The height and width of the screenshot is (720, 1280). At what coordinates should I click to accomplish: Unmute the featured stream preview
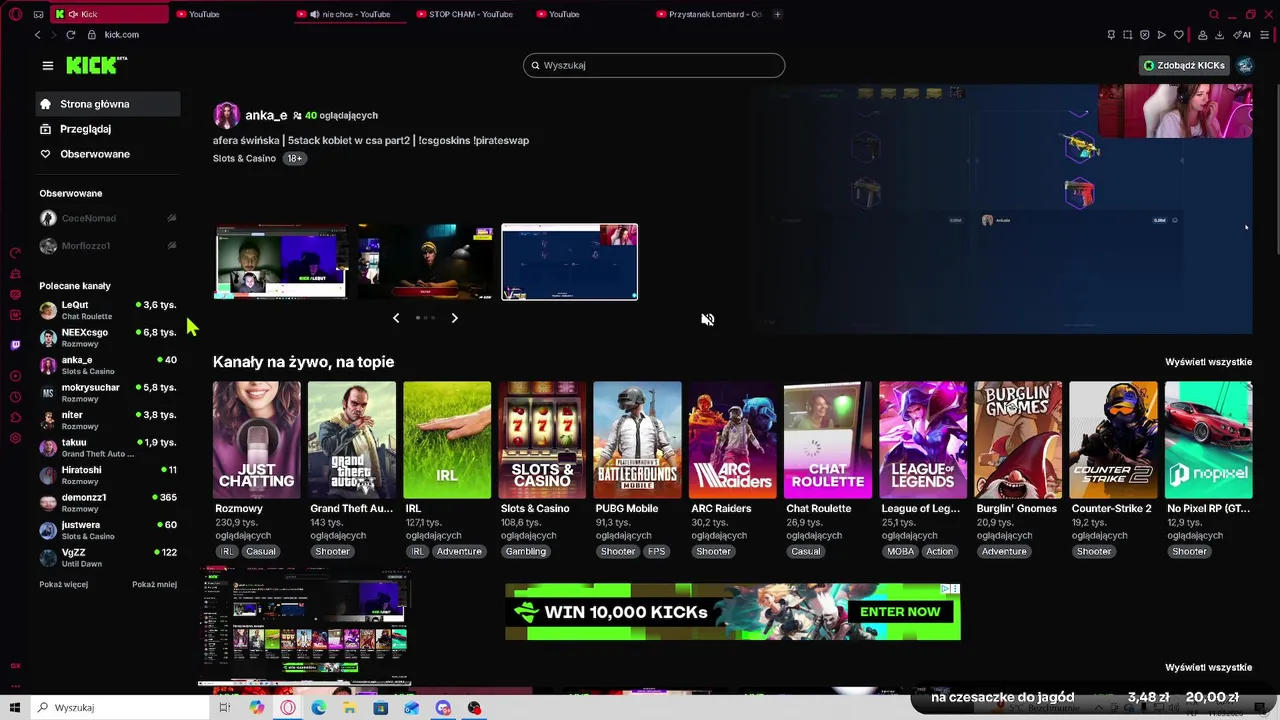coord(707,320)
